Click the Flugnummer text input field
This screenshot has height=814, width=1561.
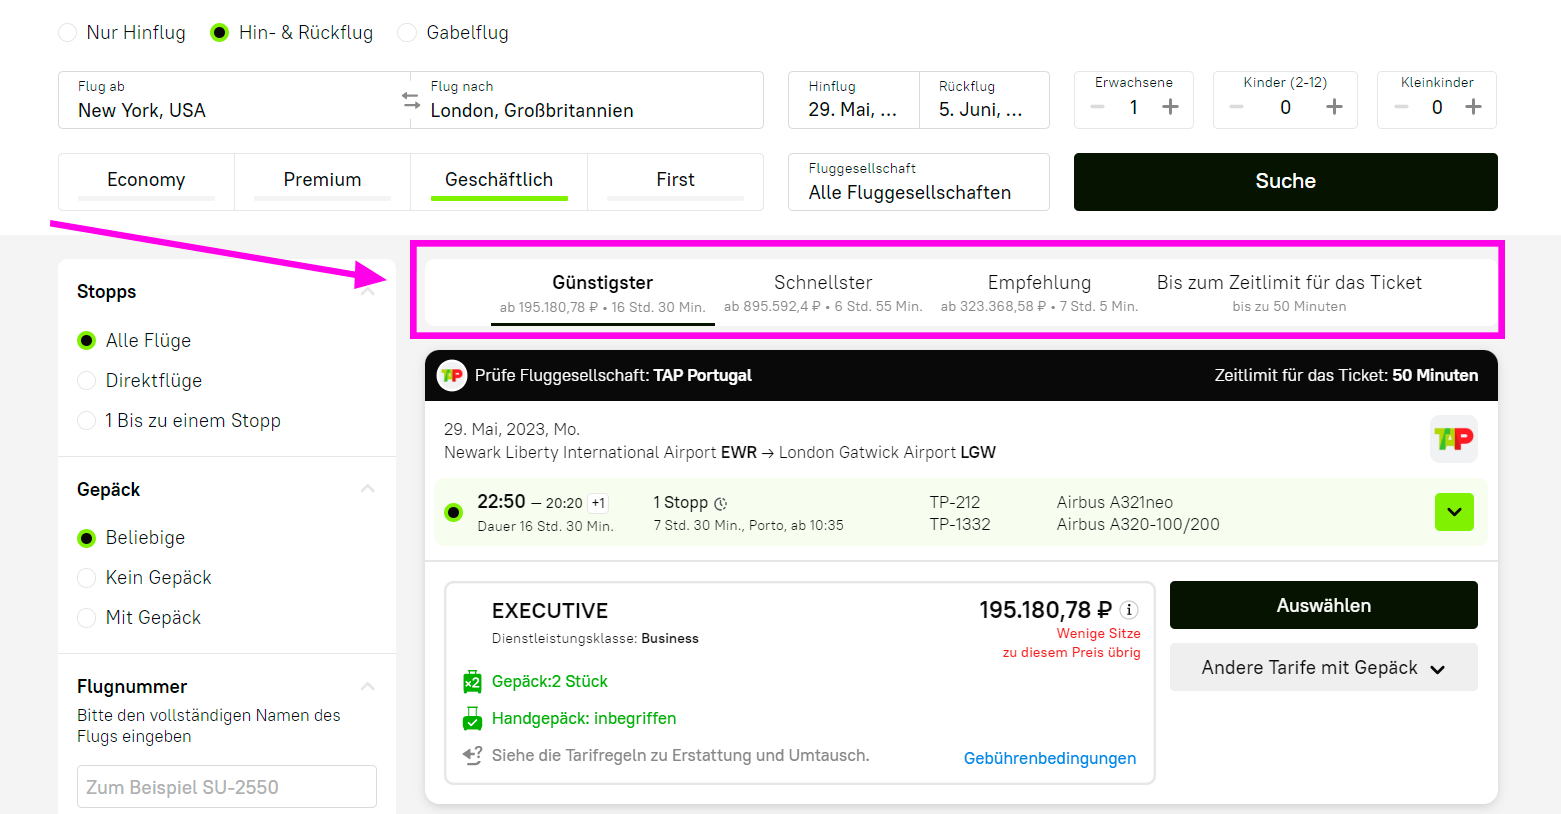tap(227, 787)
